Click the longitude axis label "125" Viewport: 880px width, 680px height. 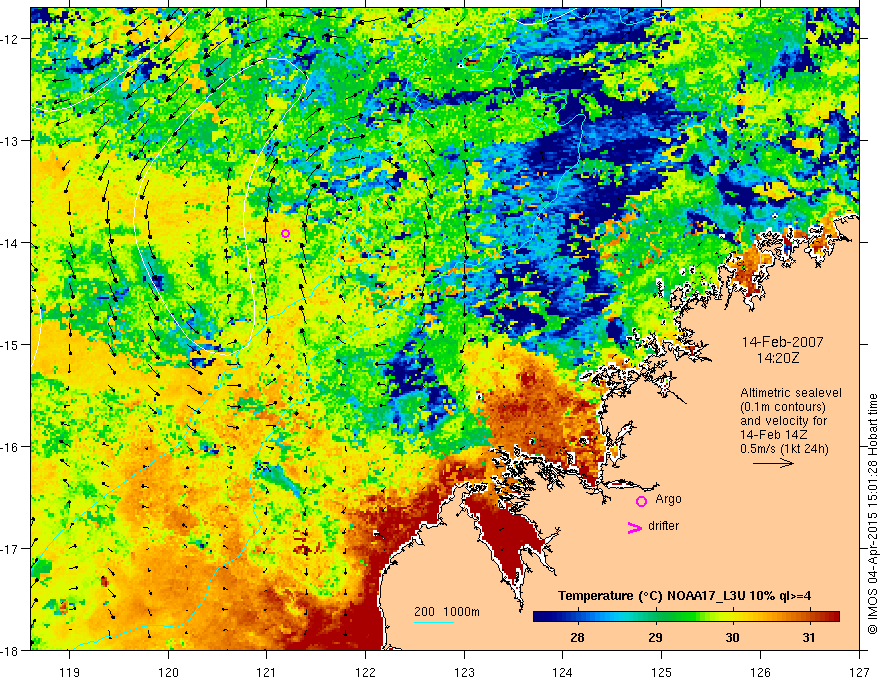[662, 673]
